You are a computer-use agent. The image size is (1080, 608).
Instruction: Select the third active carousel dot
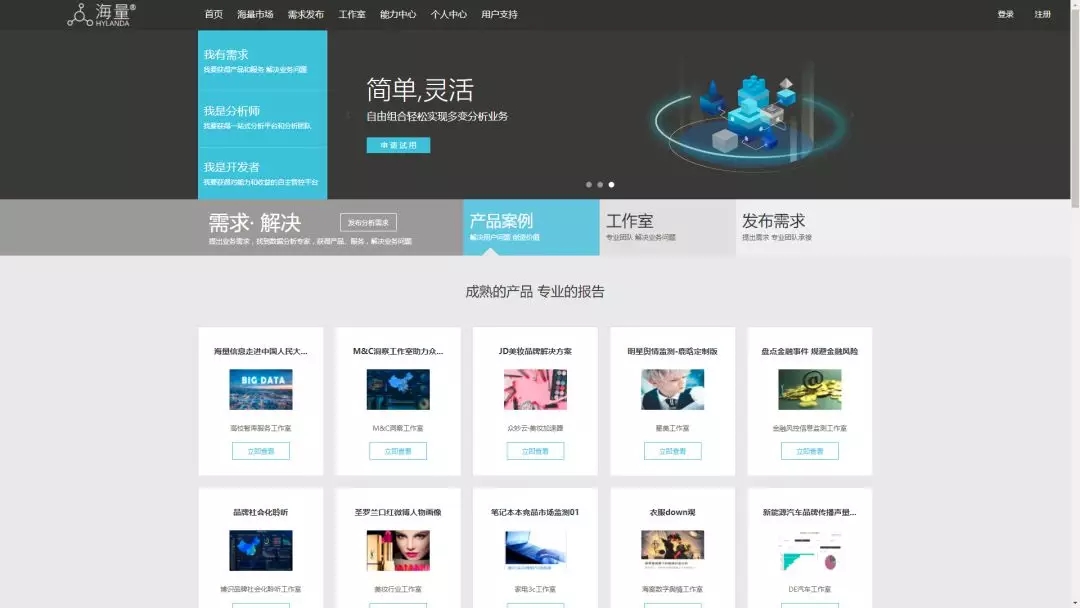[x=612, y=185]
